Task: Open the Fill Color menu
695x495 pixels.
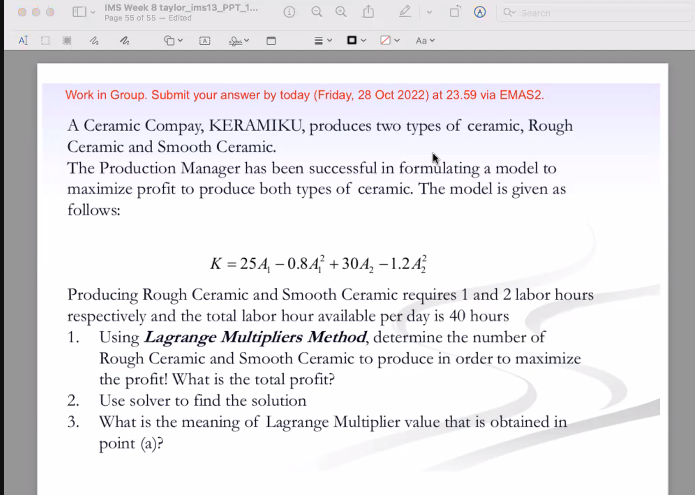Action: (x=390, y=41)
